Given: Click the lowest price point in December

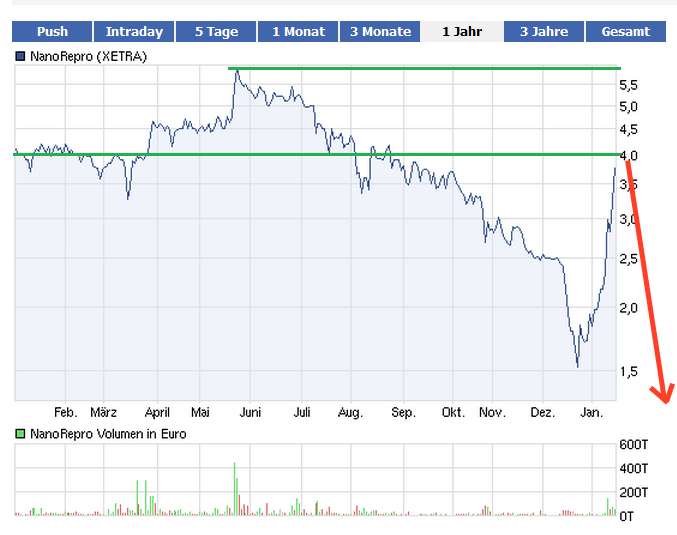Looking at the screenshot, I should (577, 366).
